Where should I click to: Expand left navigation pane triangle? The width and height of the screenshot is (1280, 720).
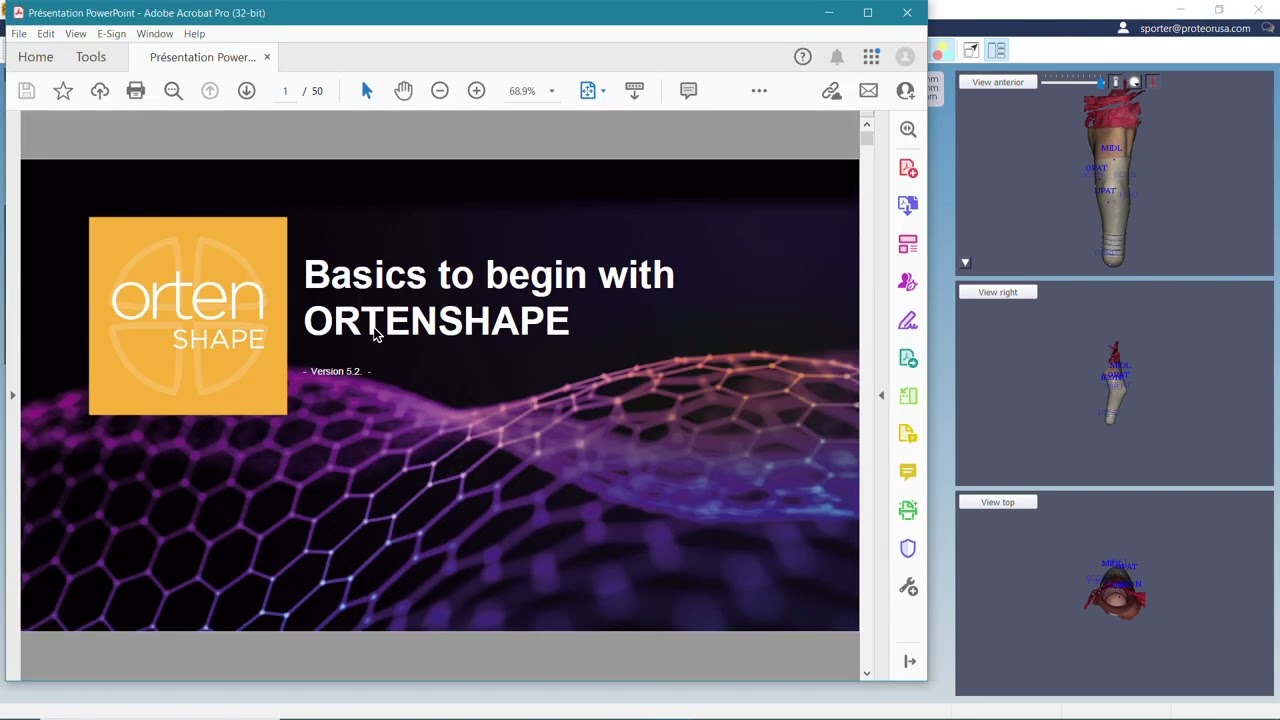click(x=13, y=396)
